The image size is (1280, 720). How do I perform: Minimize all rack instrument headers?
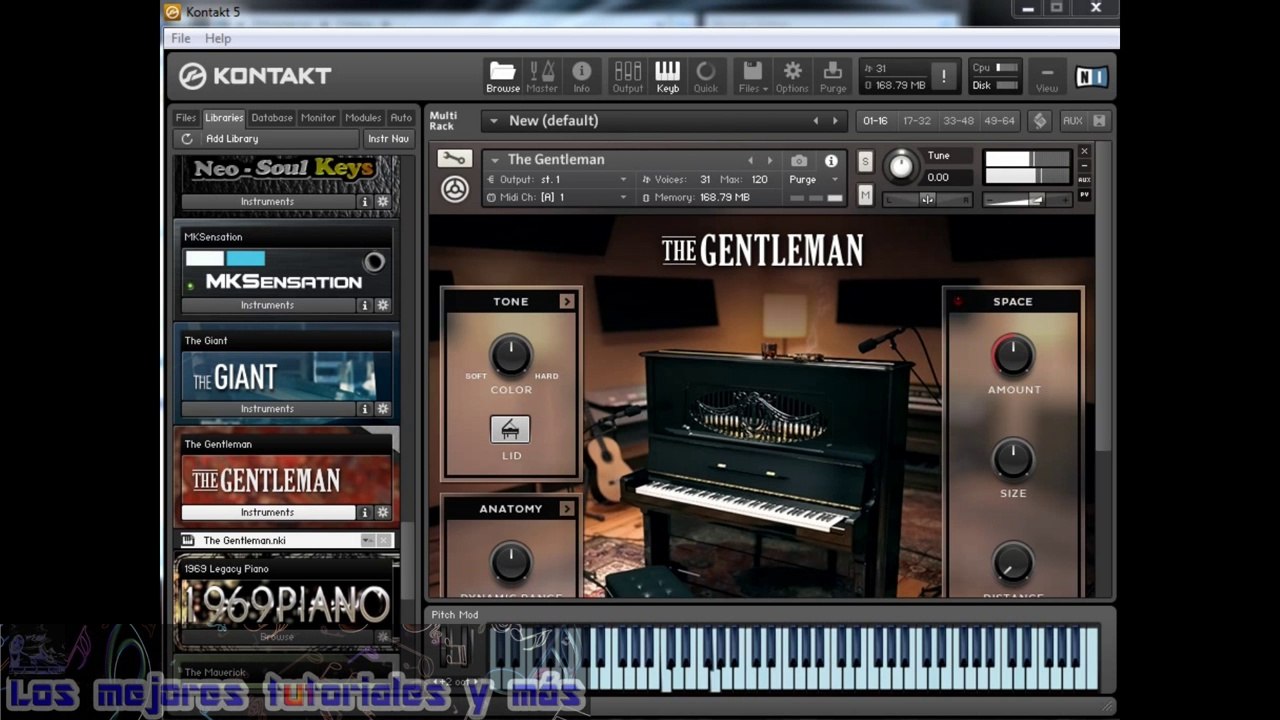coord(1099,121)
